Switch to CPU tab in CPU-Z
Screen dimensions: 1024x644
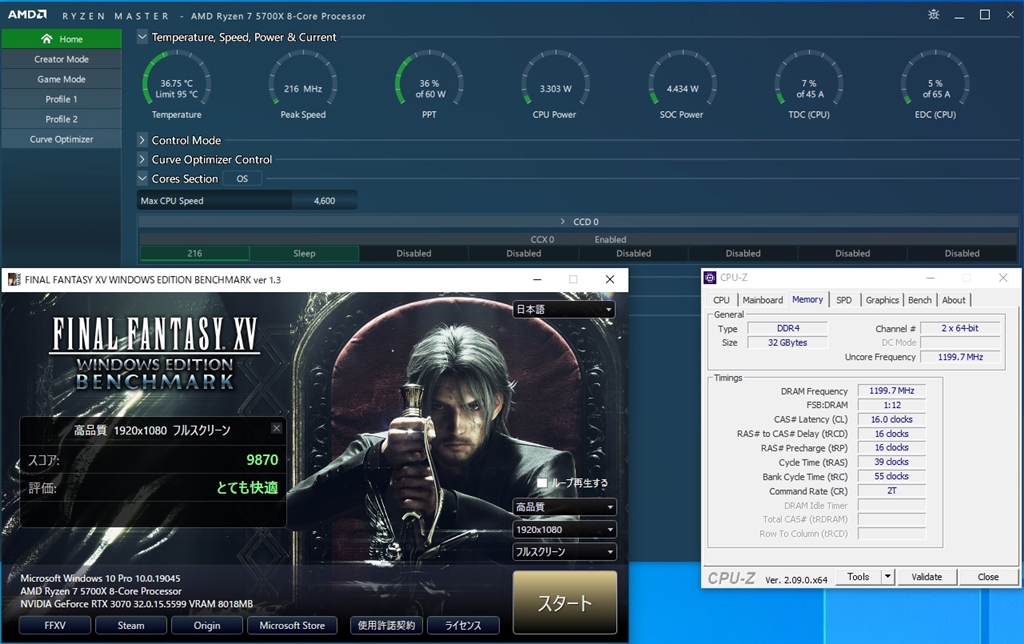coord(722,300)
